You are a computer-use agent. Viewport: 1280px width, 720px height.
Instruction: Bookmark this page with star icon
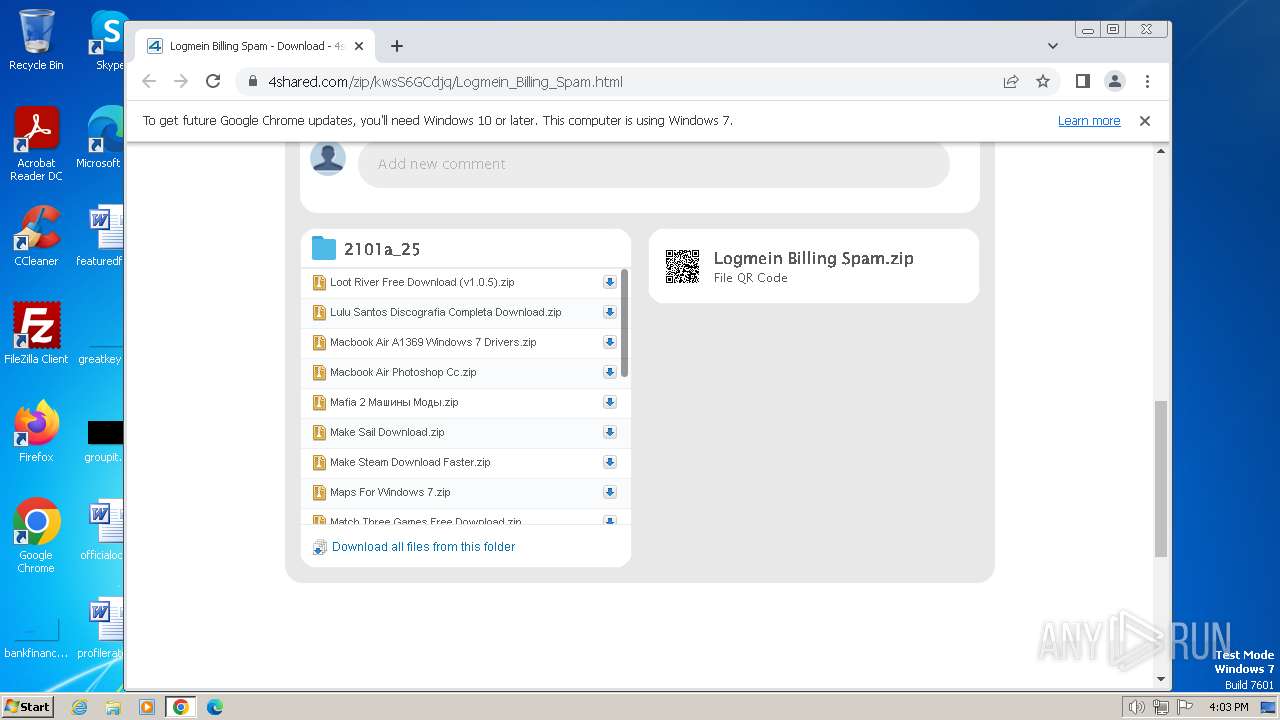tap(1043, 81)
